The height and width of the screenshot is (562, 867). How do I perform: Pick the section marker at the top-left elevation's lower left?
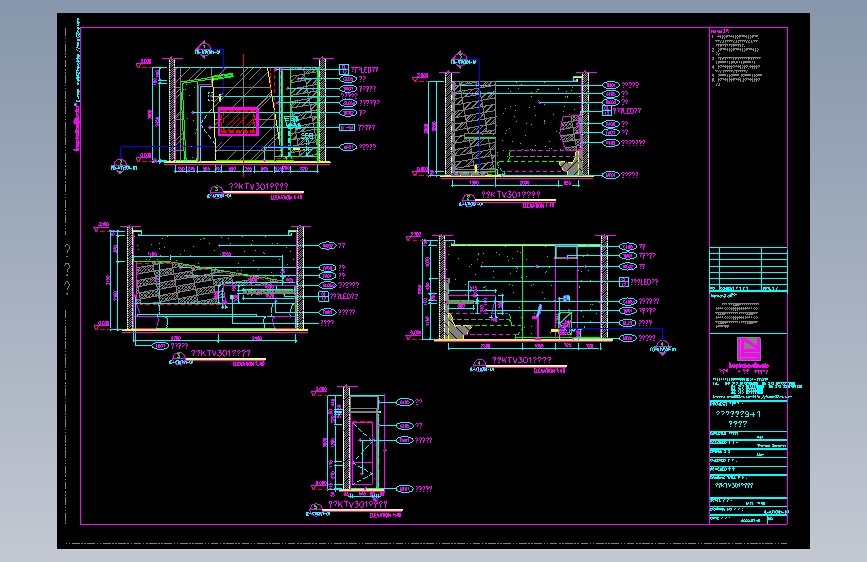pos(120,166)
